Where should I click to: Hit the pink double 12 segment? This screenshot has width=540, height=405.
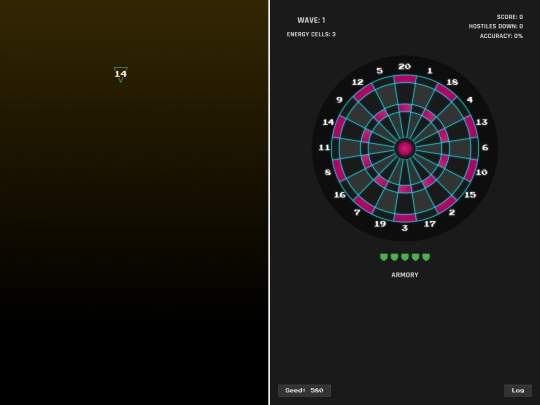coord(364,92)
